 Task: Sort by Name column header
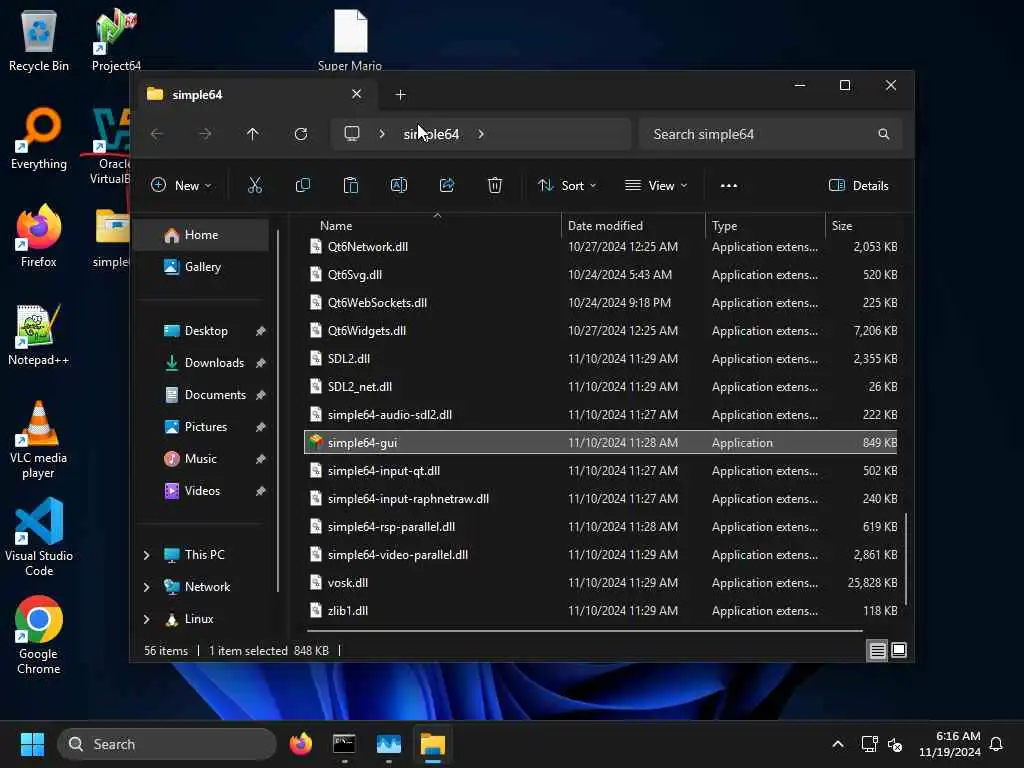click(433, 226)
